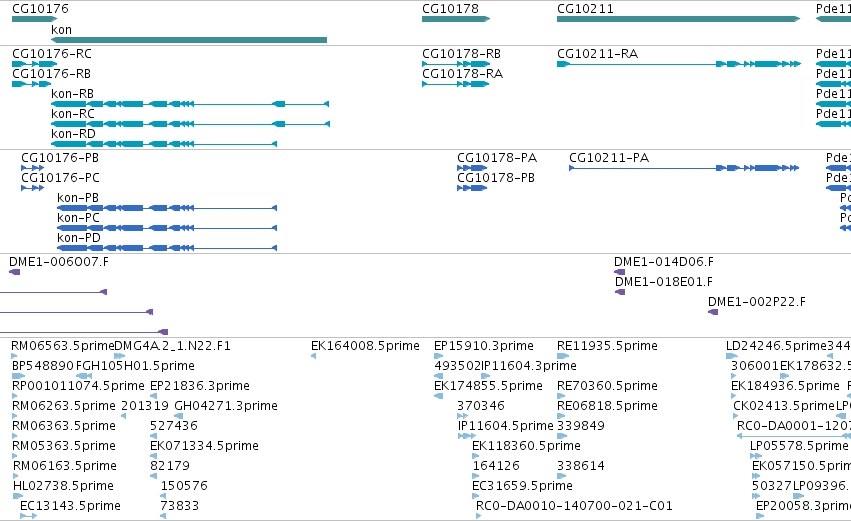Select the kon-PB protein label
851x521 pixels.
(78, 198)
